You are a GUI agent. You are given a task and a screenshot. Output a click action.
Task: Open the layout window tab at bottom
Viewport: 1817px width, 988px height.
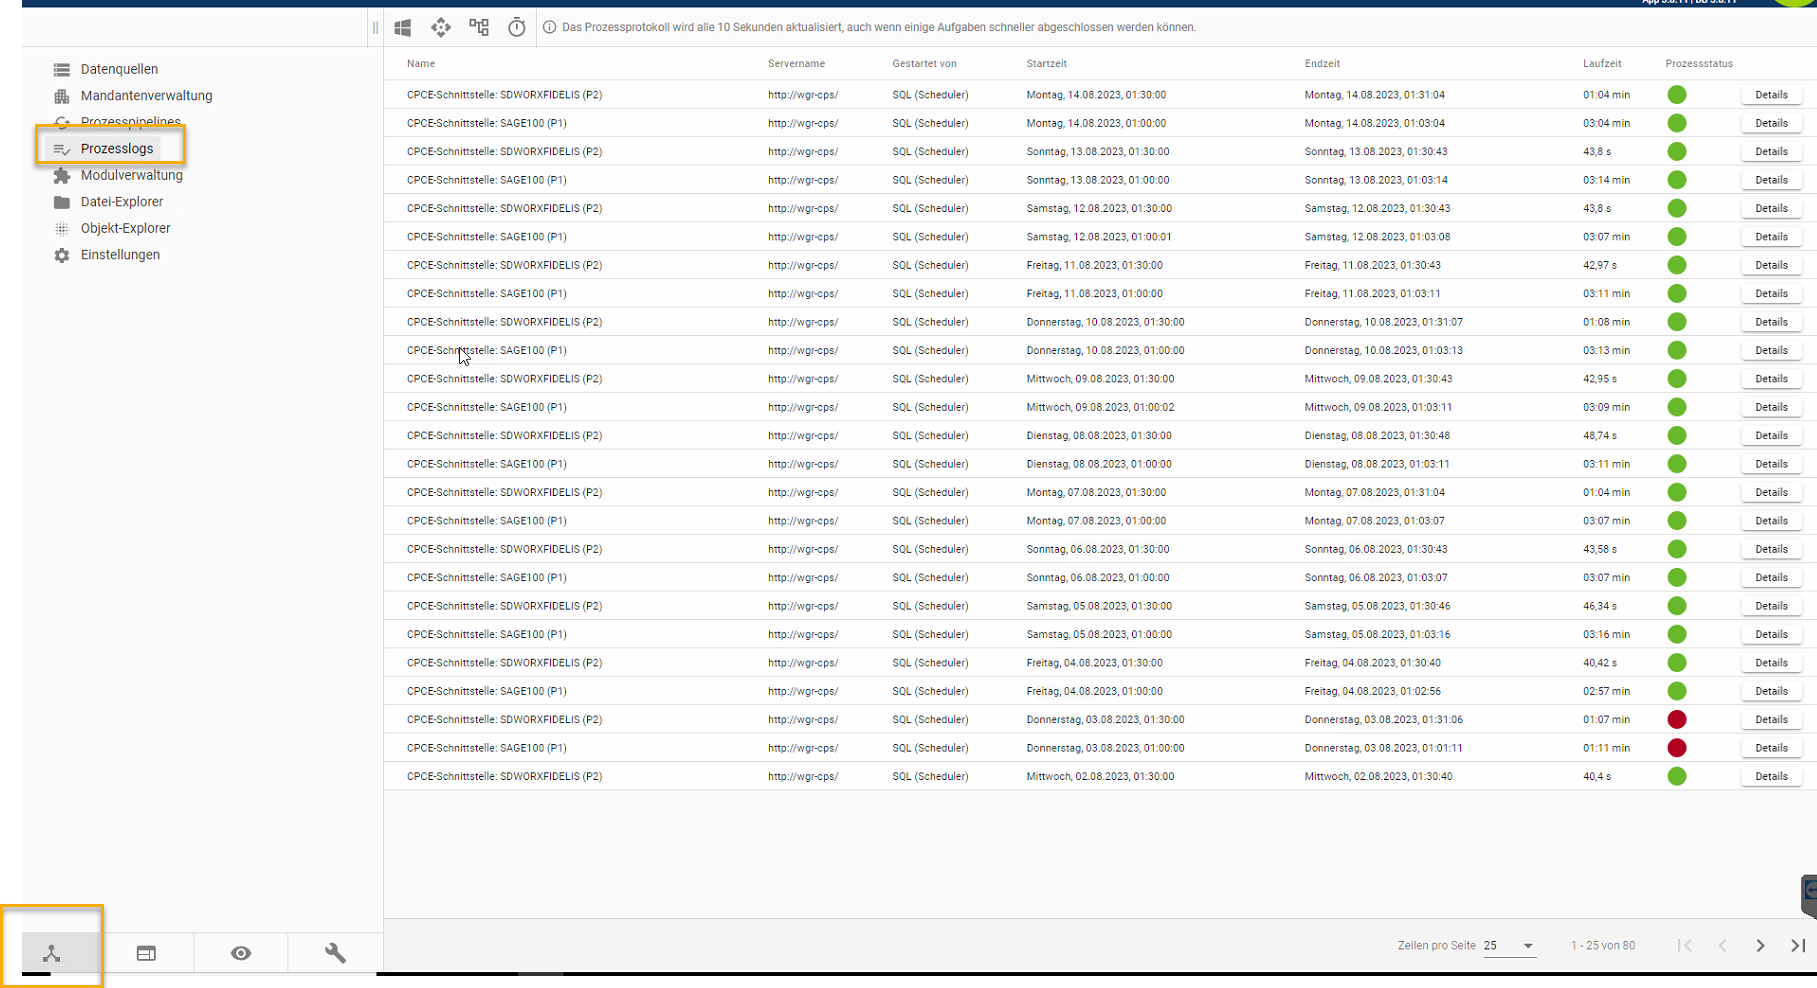click(x=146, y=953)
